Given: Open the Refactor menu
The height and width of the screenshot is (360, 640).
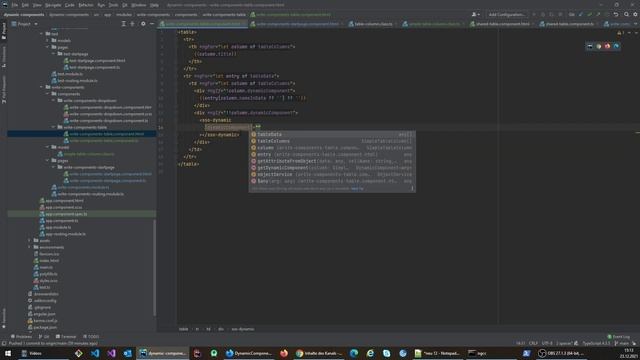Looking at the screenshot, I should coord(86,5).
